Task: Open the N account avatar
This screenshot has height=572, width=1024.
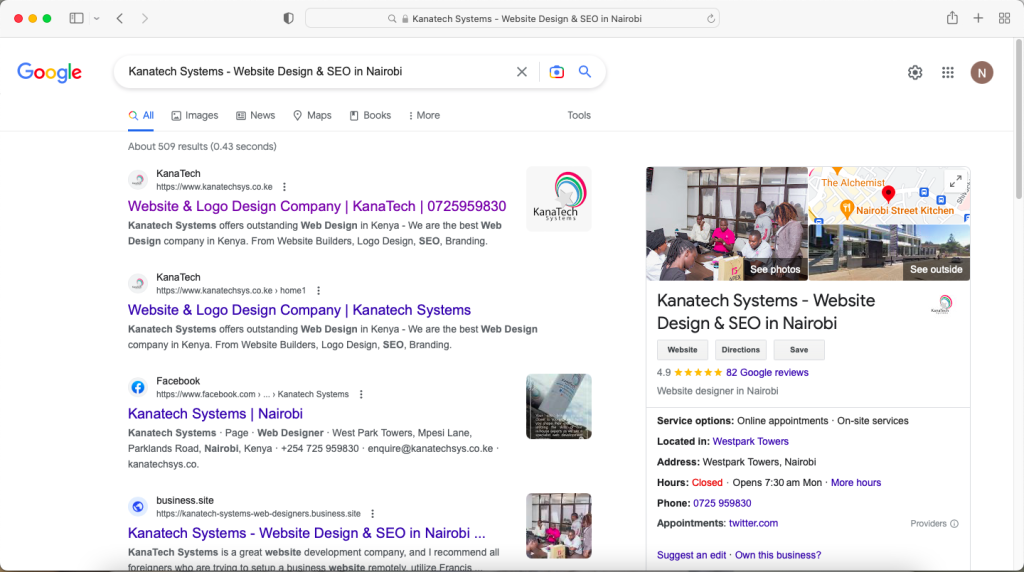Action: coord(982,72)
